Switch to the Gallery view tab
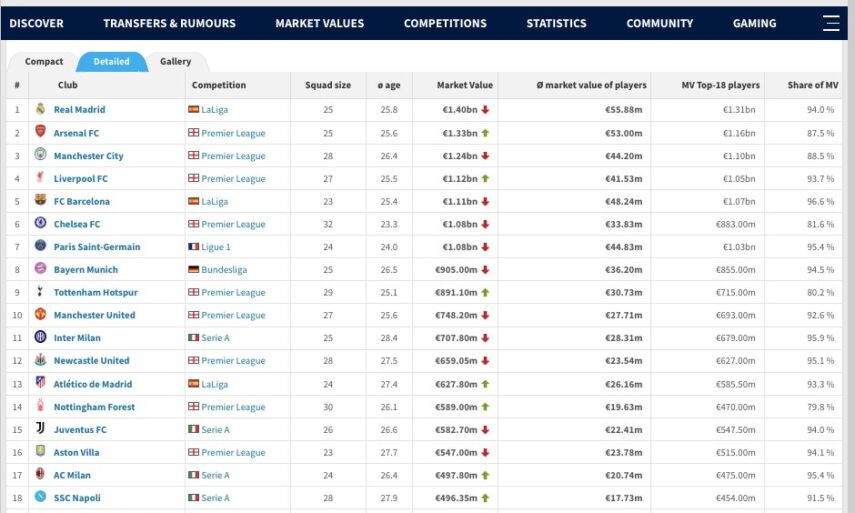The height and width of the screenshot is (513, 855). [176, 62]
